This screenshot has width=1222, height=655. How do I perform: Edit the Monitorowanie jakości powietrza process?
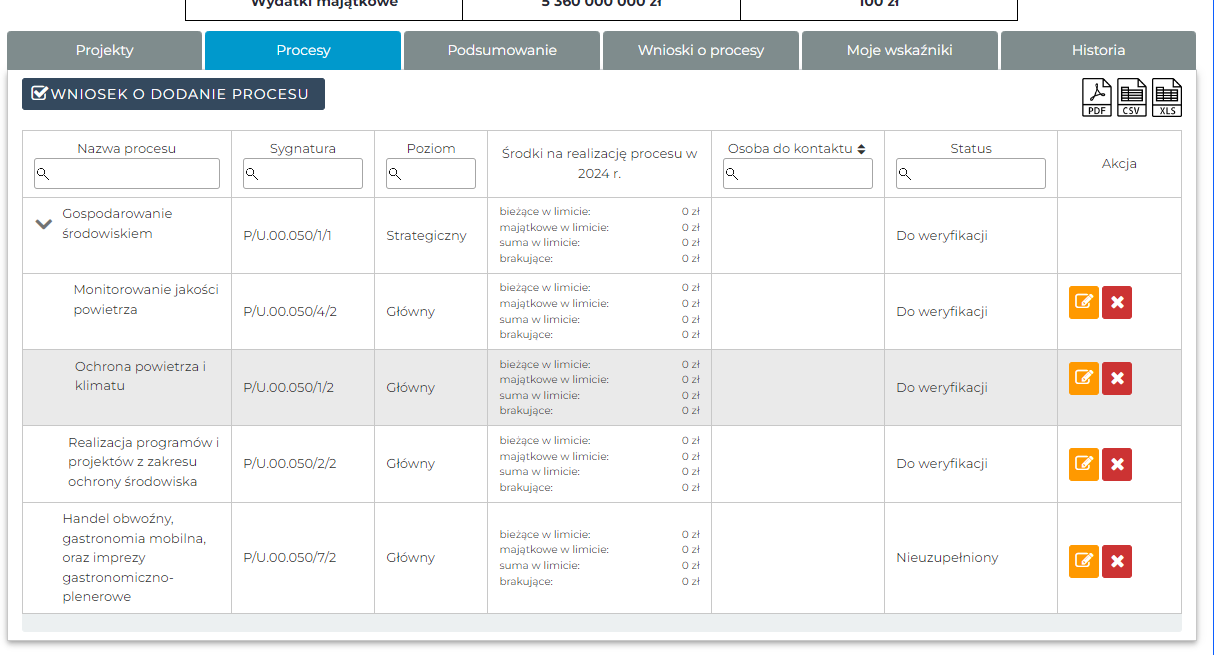[1083, 302]
